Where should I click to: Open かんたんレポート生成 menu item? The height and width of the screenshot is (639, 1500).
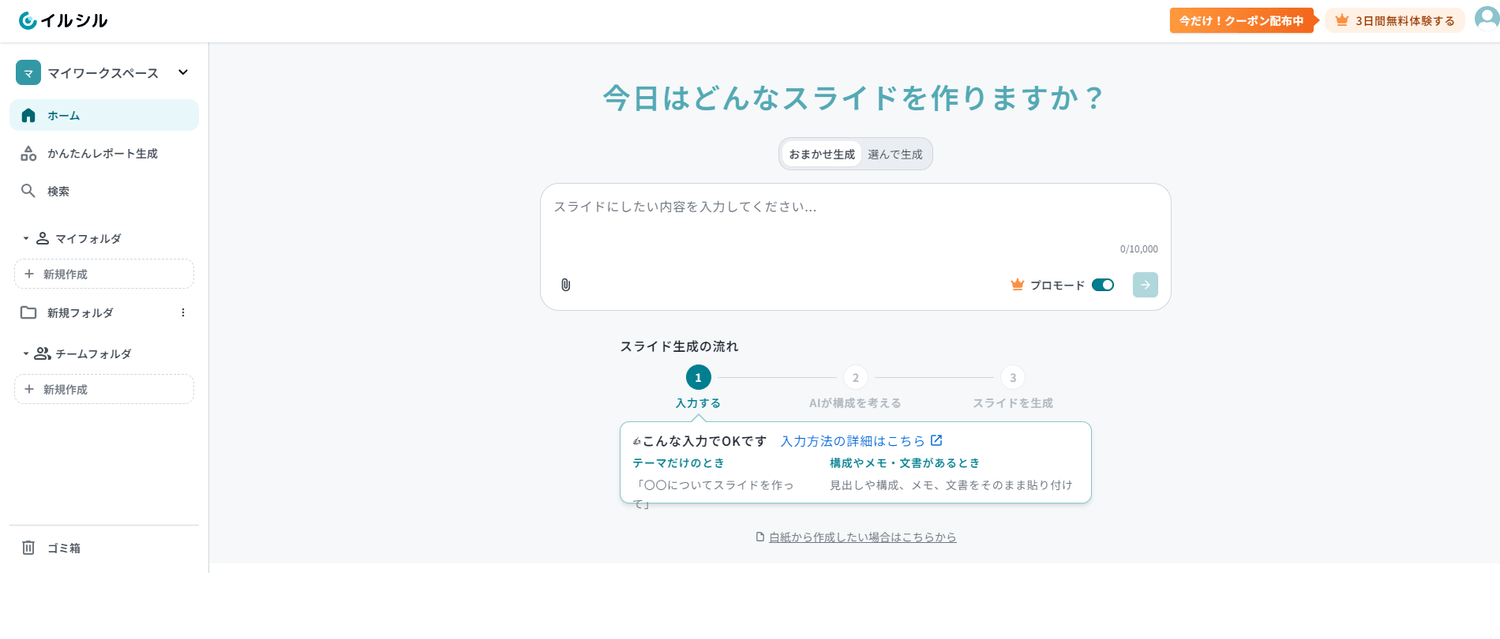tap(104, 153)
